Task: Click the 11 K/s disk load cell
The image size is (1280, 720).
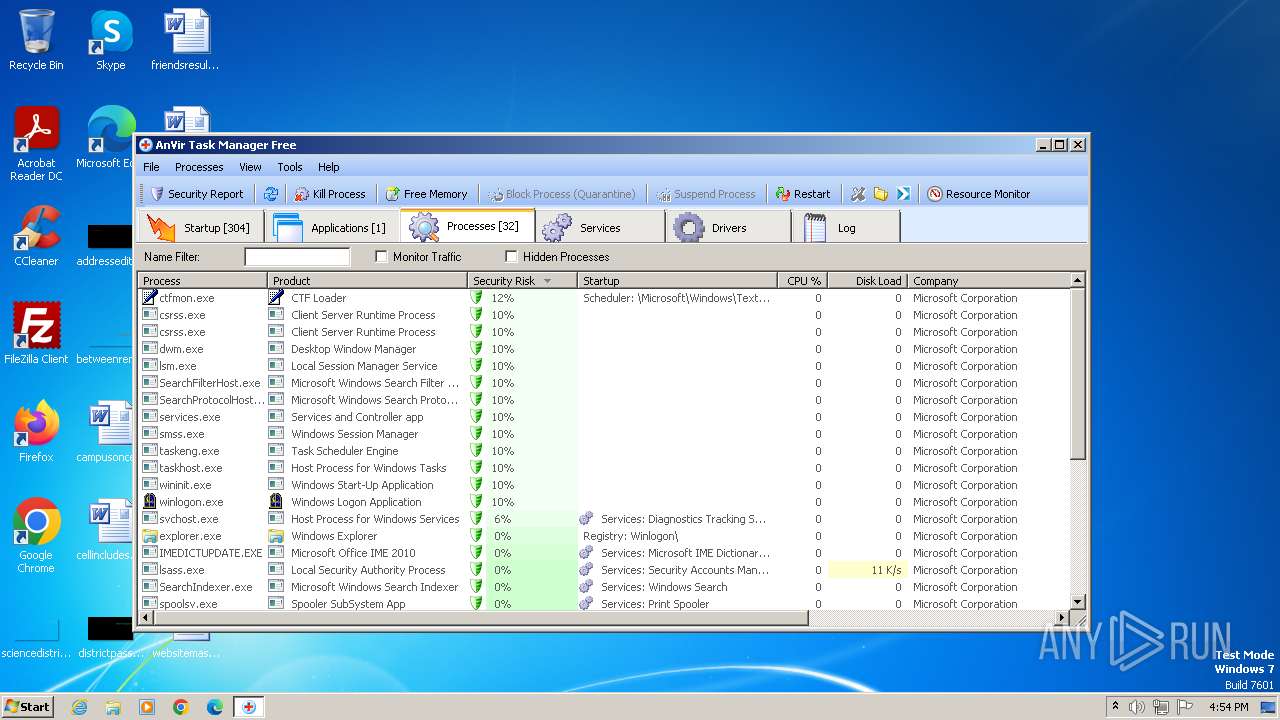Action: pyautogui.click(x=867, y=570)
